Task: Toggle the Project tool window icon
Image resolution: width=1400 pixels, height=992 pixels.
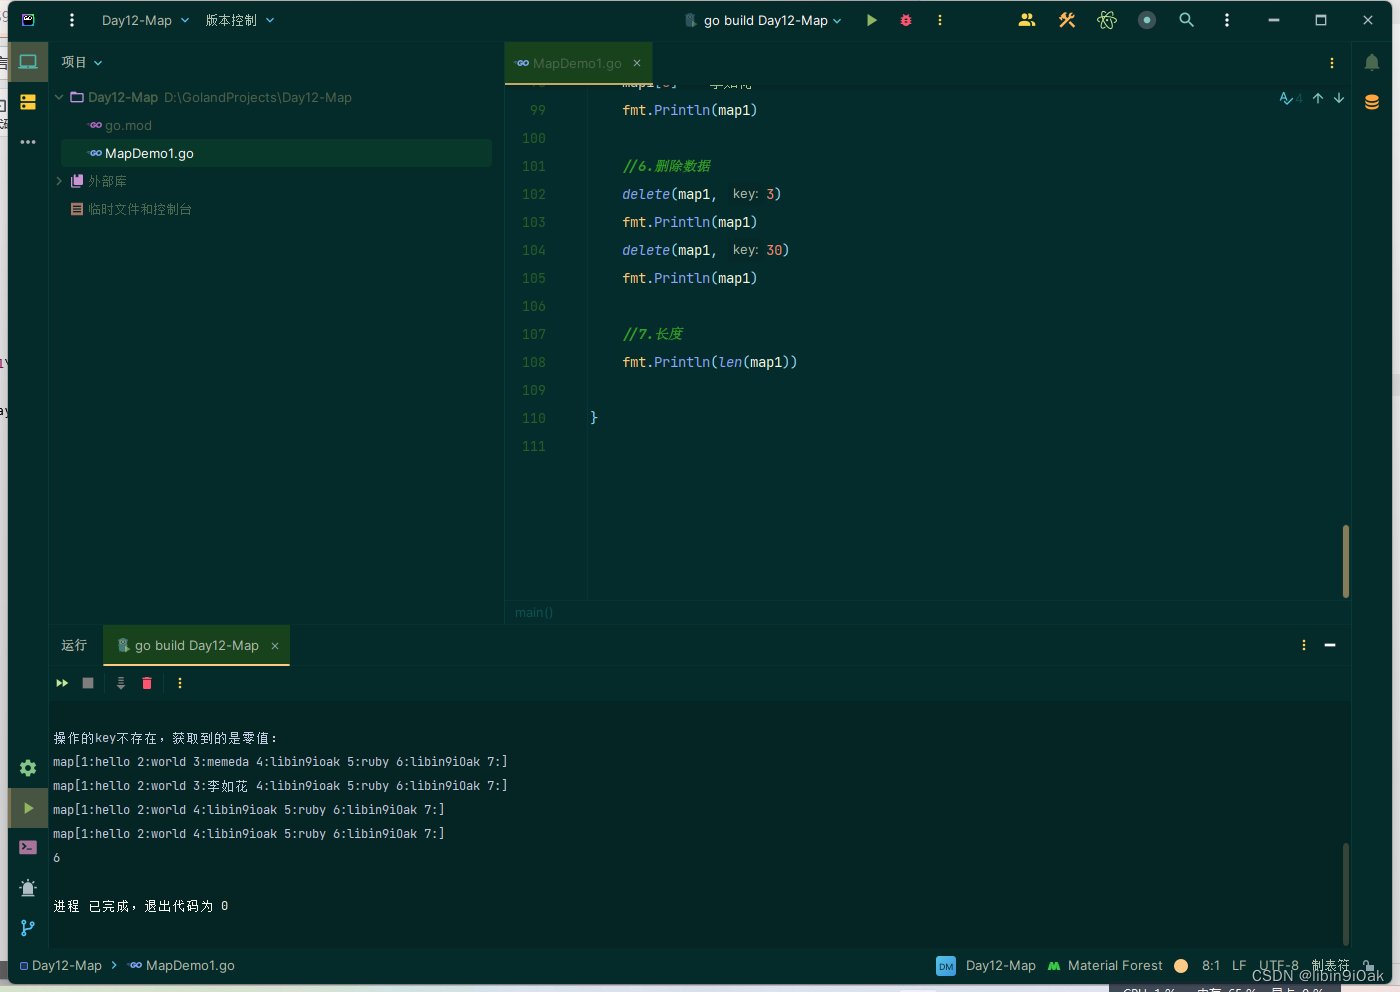Action: (x=28, y=62)
